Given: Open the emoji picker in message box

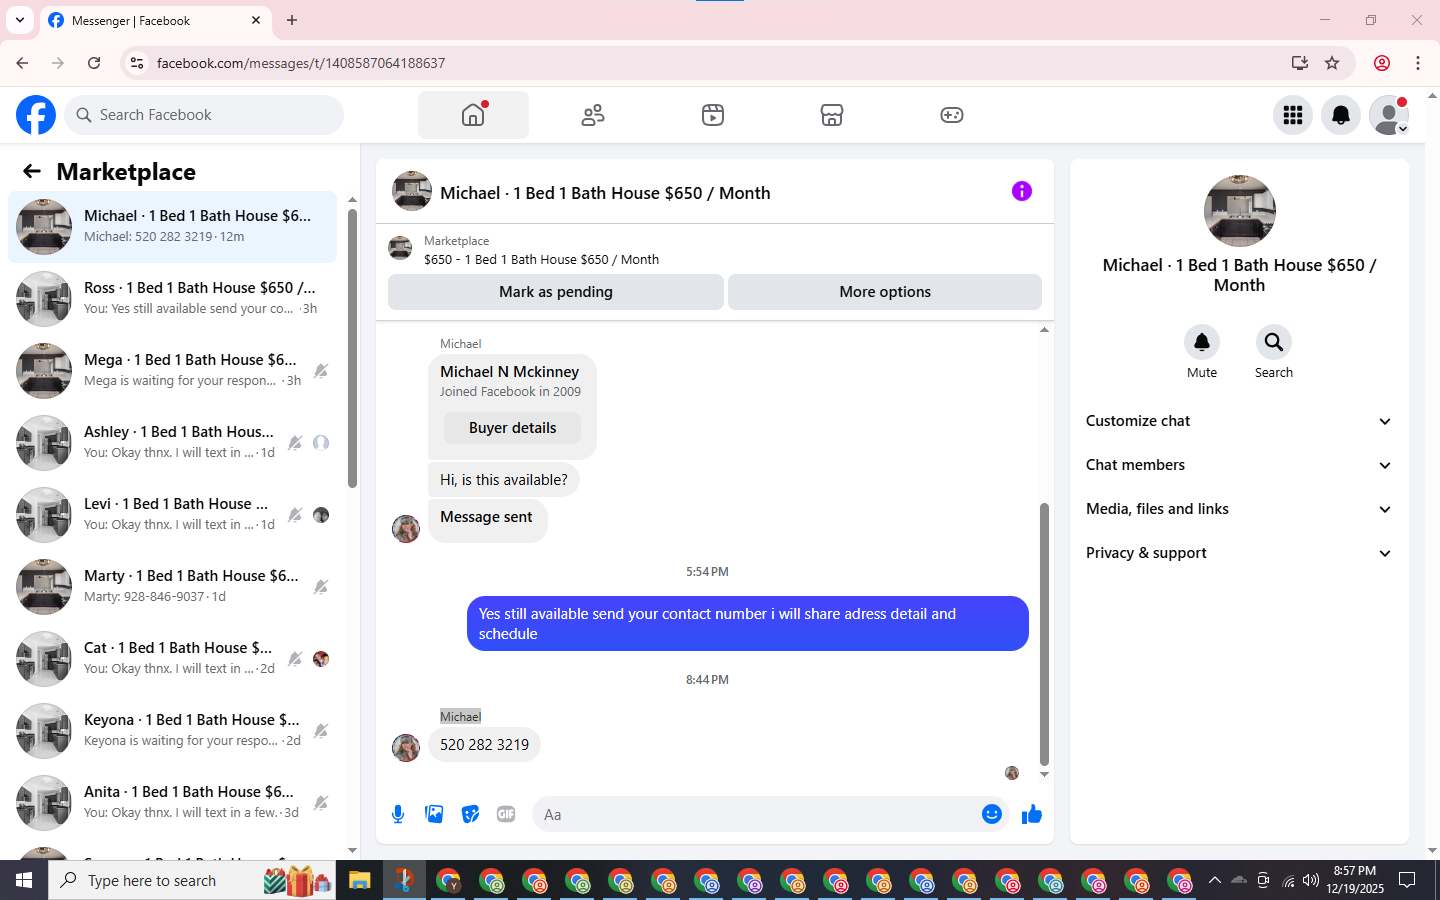Looking at the screenshot, I should pos(992,814).
